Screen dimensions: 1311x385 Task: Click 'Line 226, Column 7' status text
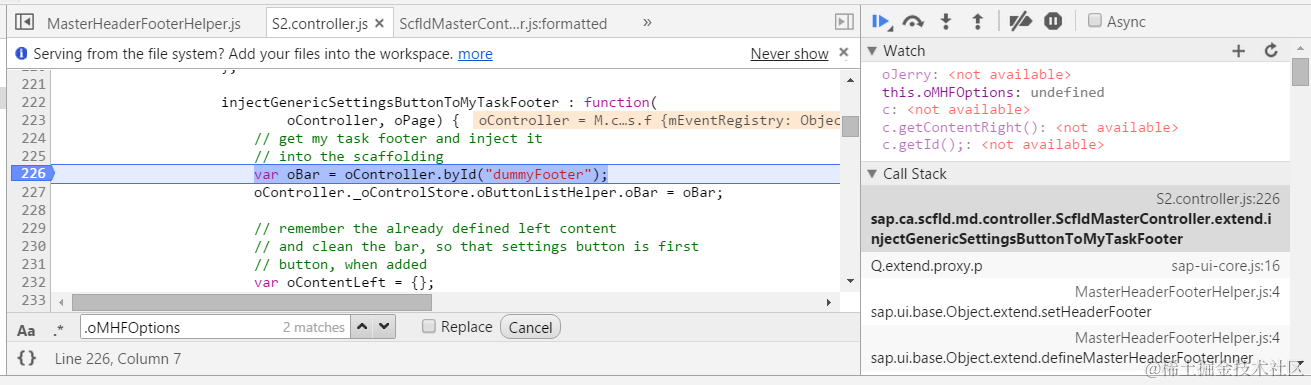pyautogui.click(x=118, y=358)
